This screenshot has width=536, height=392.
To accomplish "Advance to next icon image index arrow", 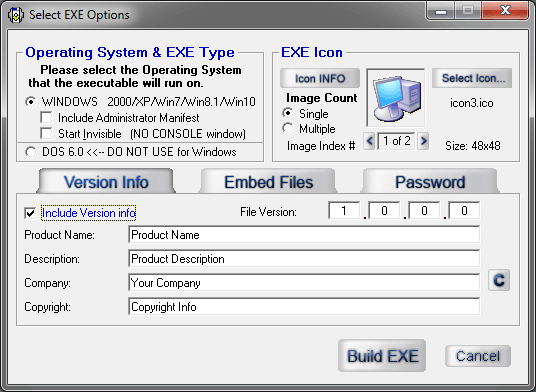I will pos(423,141).
